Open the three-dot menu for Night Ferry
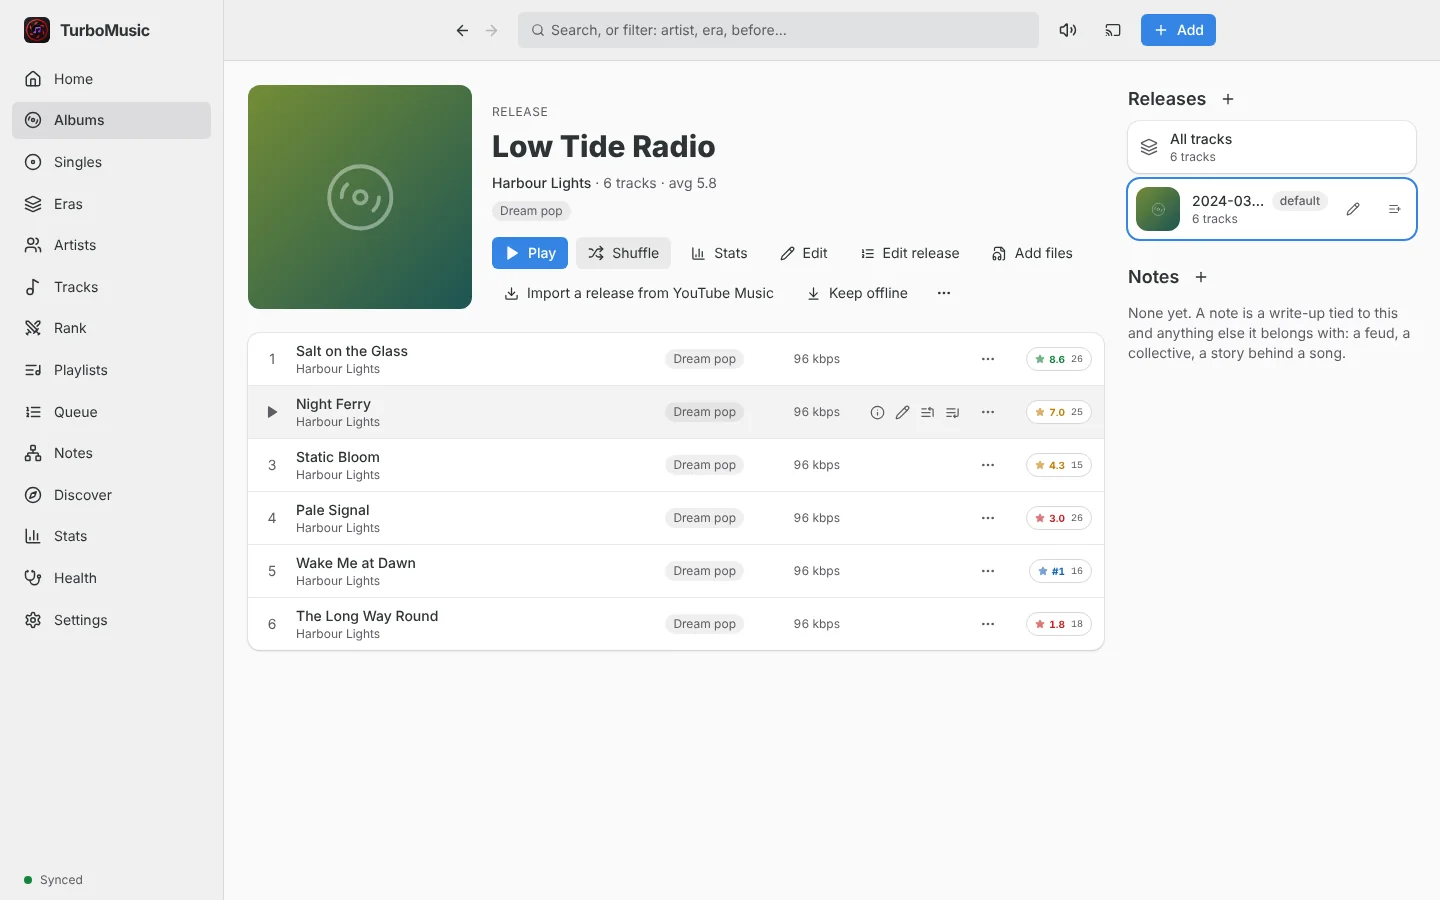 [988, 412]
